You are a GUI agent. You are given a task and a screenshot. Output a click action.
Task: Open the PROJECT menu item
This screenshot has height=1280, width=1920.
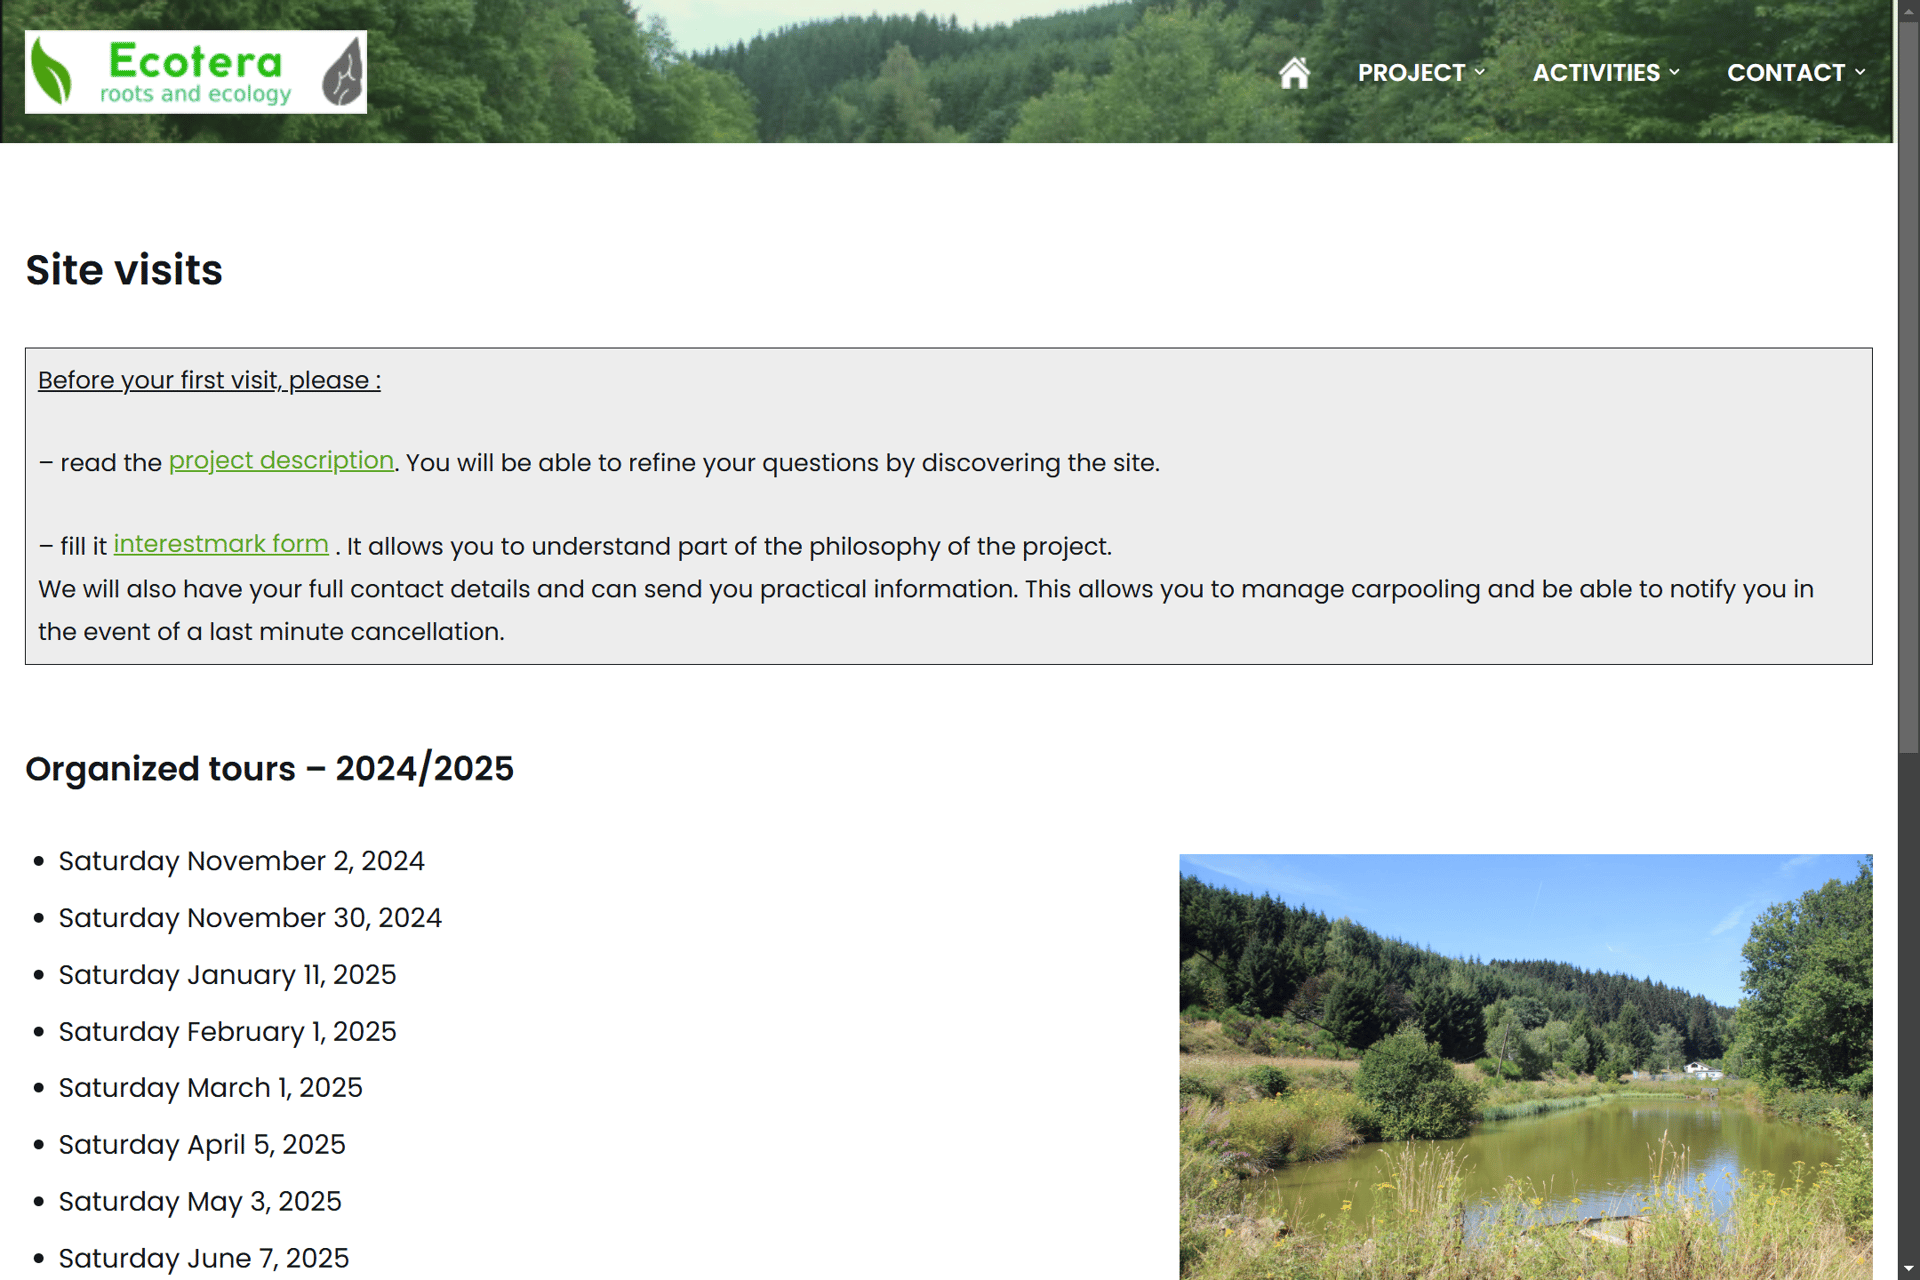1410,73
